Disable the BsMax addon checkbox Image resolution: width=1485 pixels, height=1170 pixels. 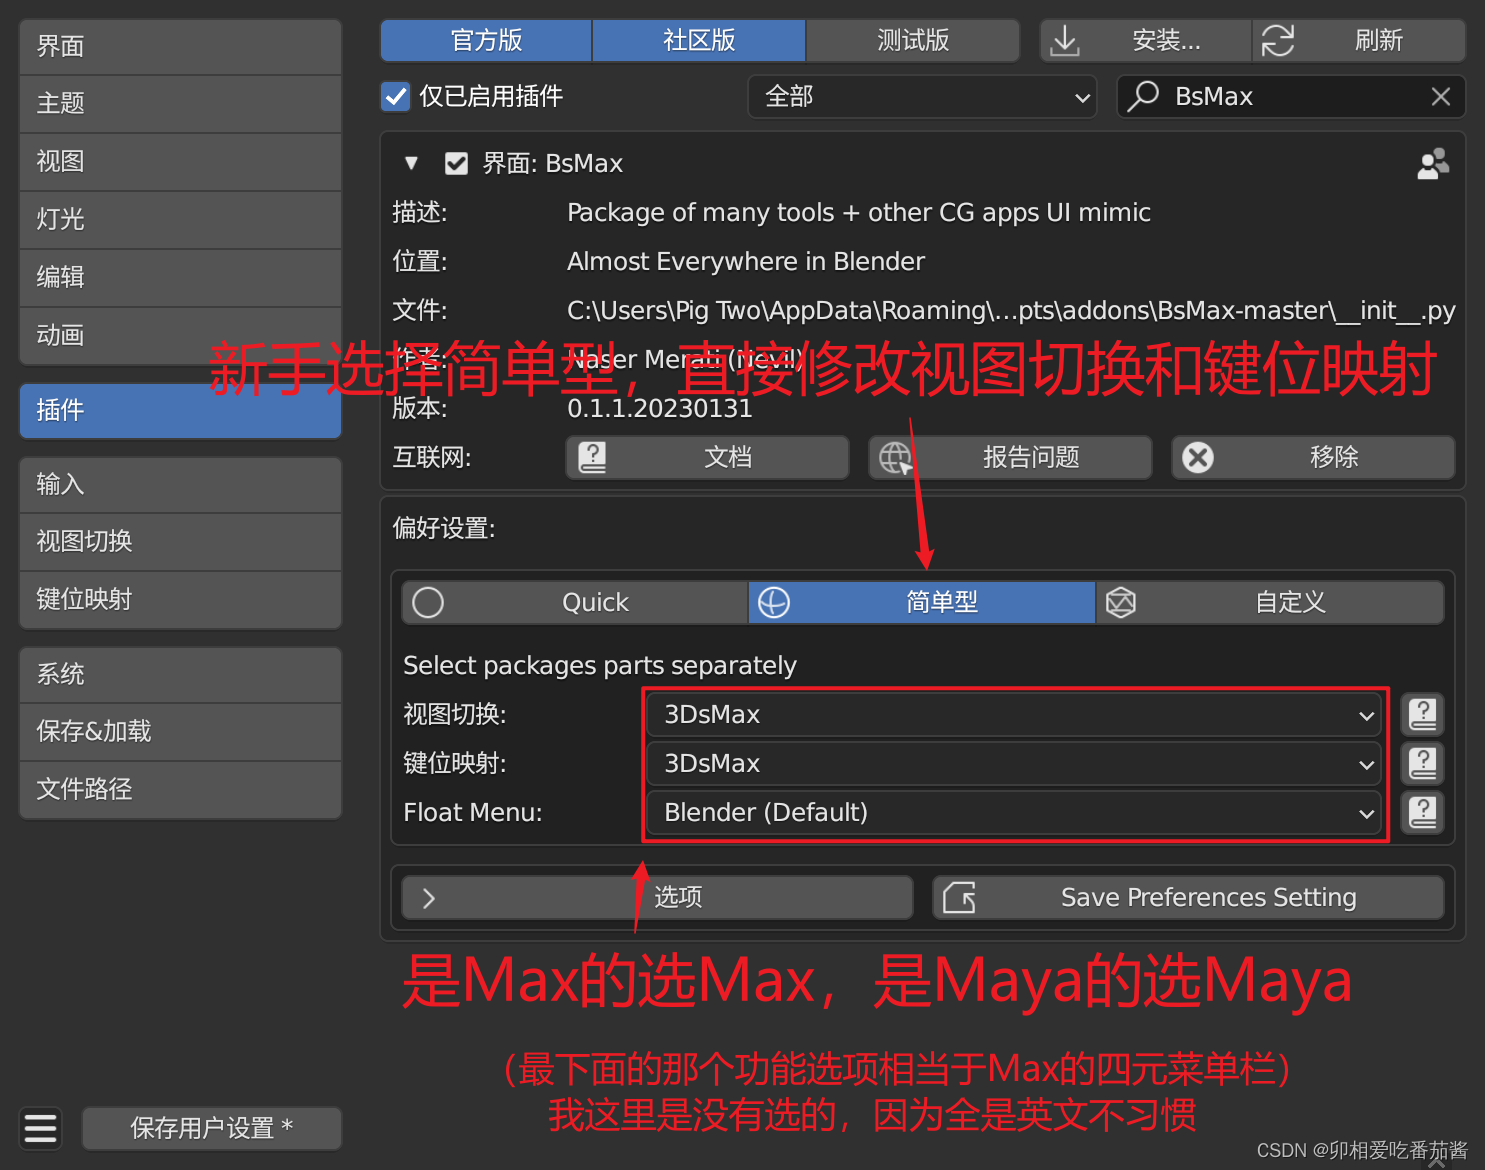pos(456,164)
